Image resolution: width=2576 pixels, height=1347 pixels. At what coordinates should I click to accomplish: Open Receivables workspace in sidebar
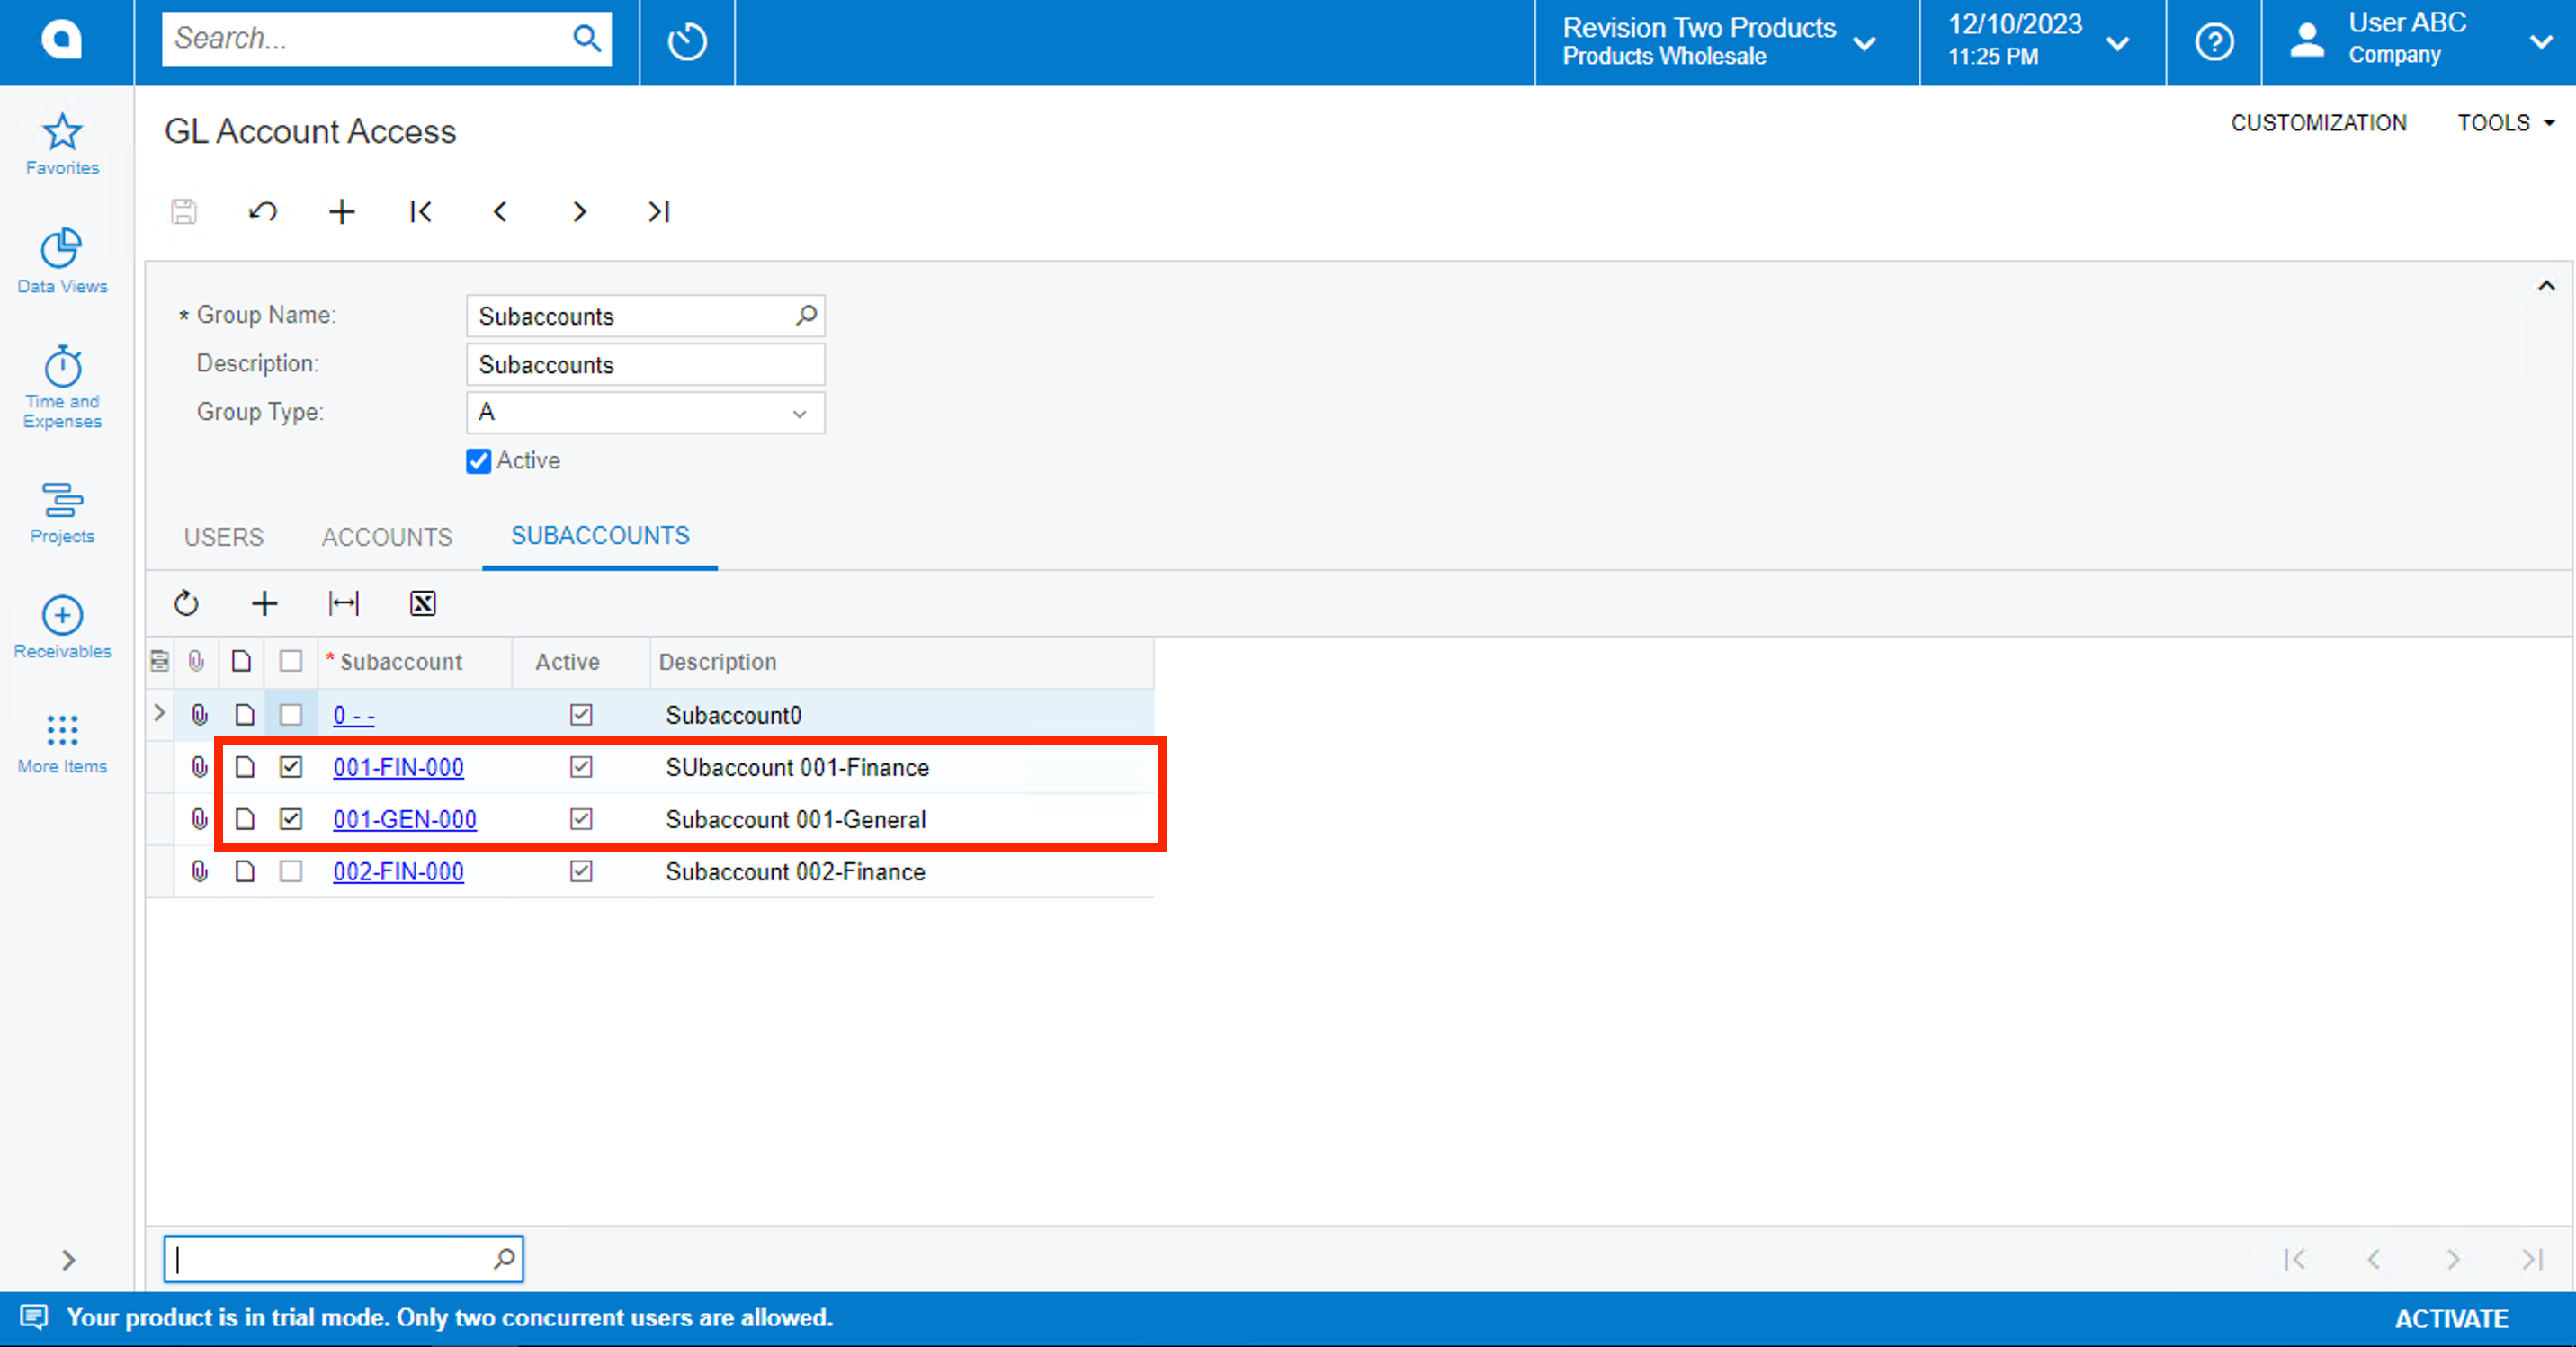click(x=62, y=628)
